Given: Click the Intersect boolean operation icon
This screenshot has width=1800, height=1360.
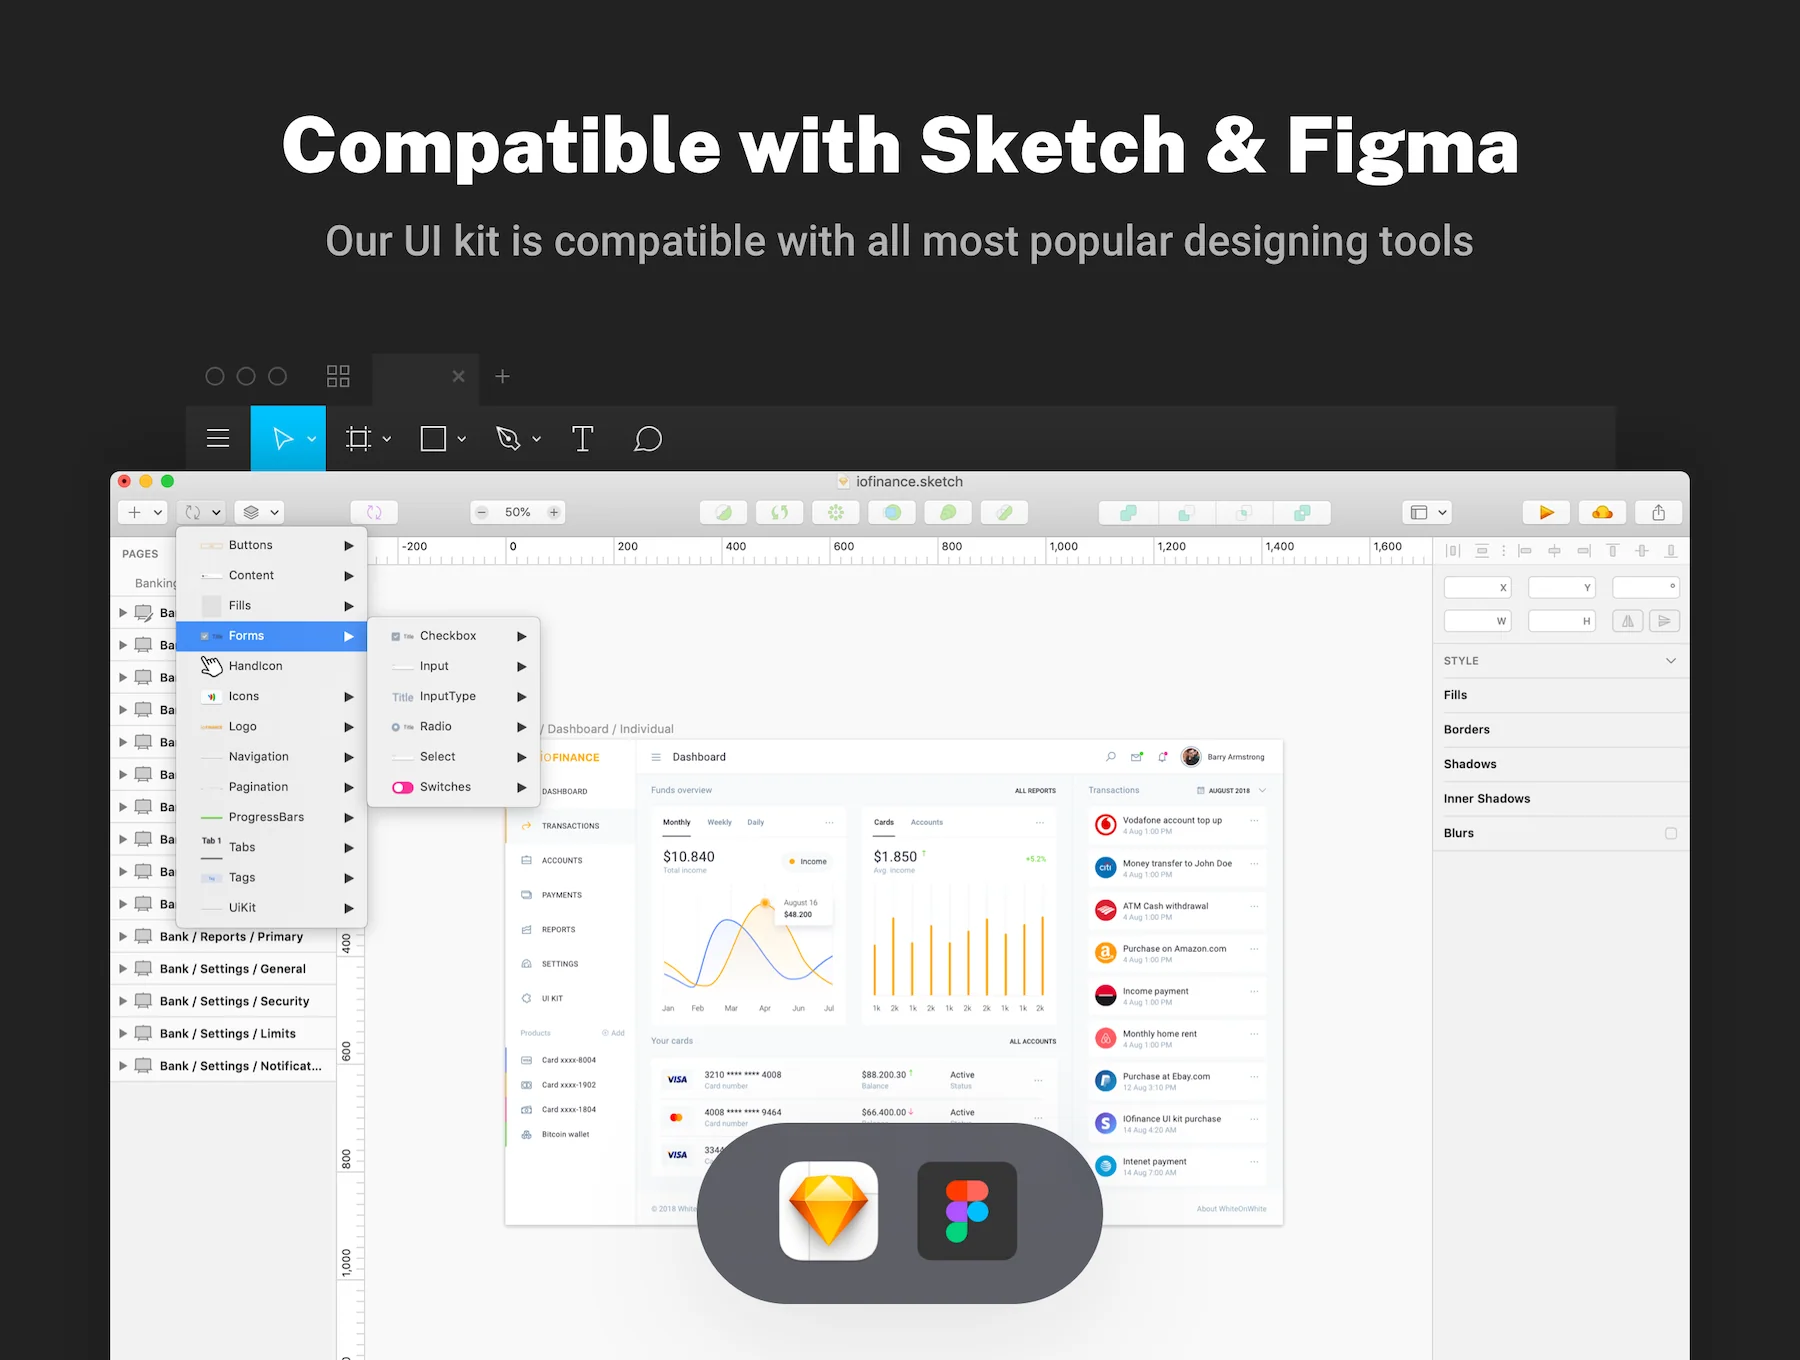Looking at the screenshot, I should click(1244, 512).
